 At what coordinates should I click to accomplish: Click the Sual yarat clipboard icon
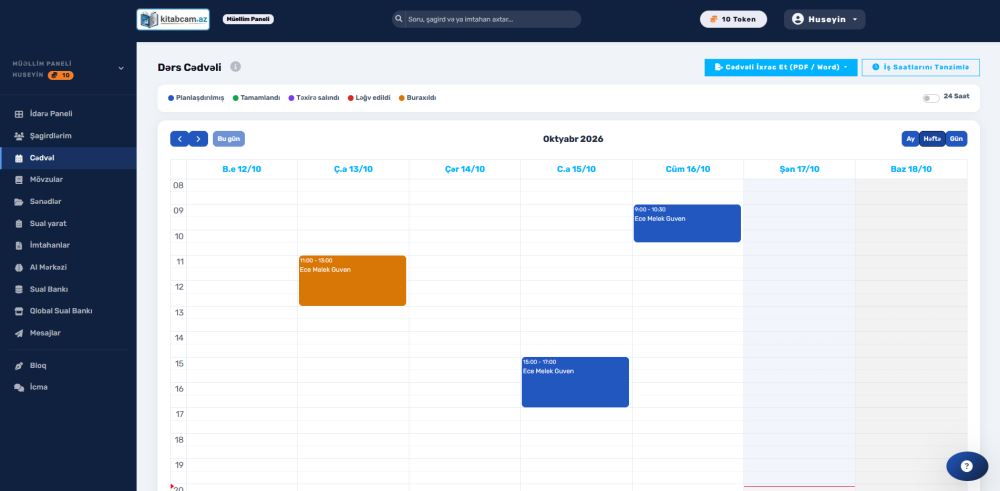[18, 223]
